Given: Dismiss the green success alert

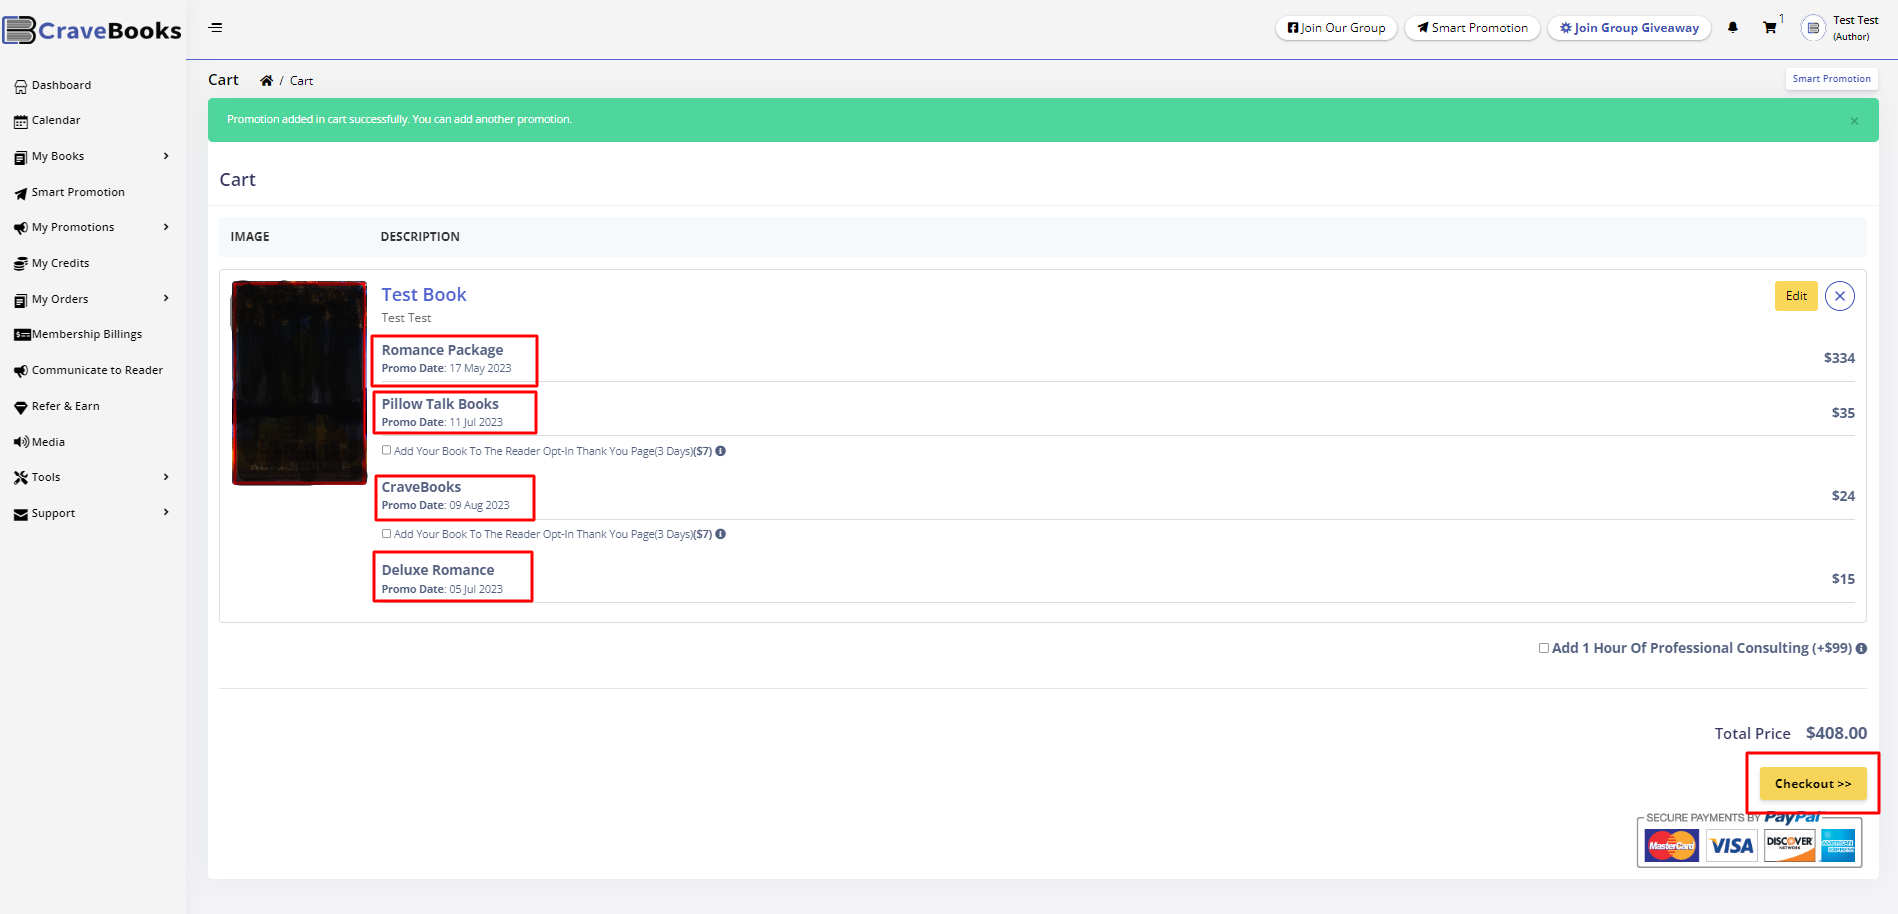Looking at the screenshot, I should (x=1854, y=121).
